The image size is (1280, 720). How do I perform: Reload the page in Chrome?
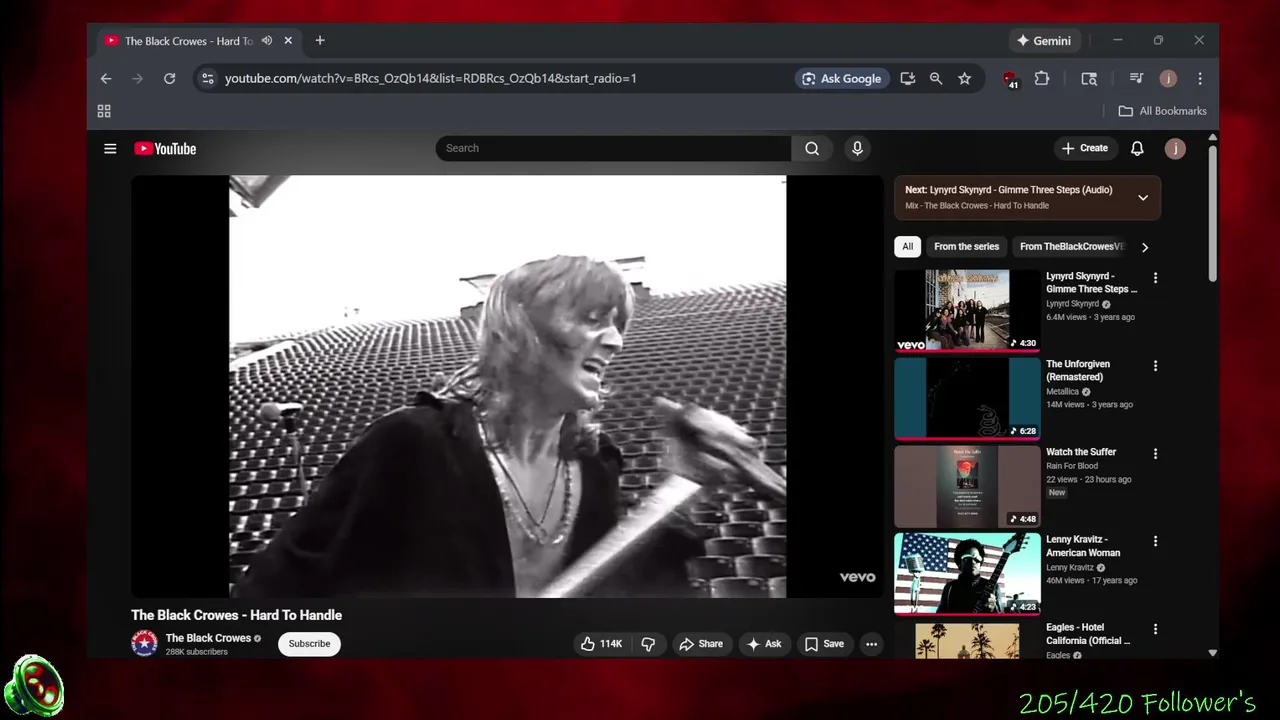[170, 78]
